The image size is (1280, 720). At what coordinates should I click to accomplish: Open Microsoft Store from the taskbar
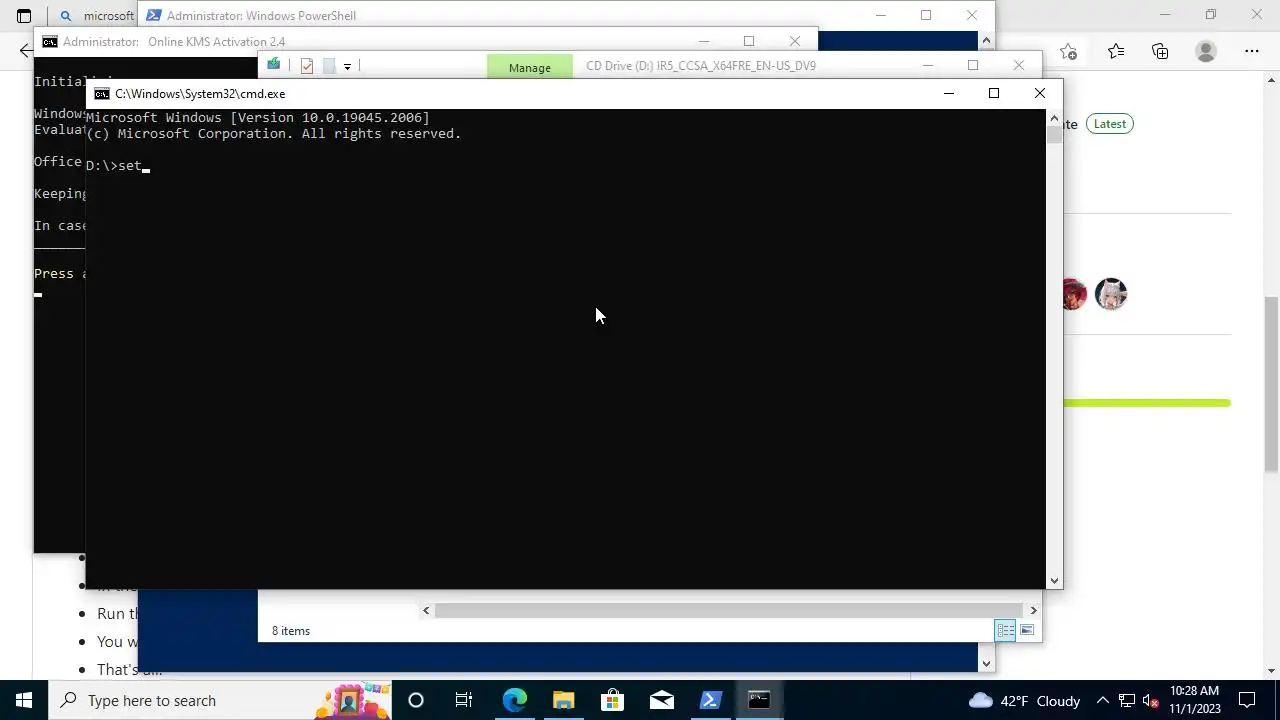pos(612,700)
